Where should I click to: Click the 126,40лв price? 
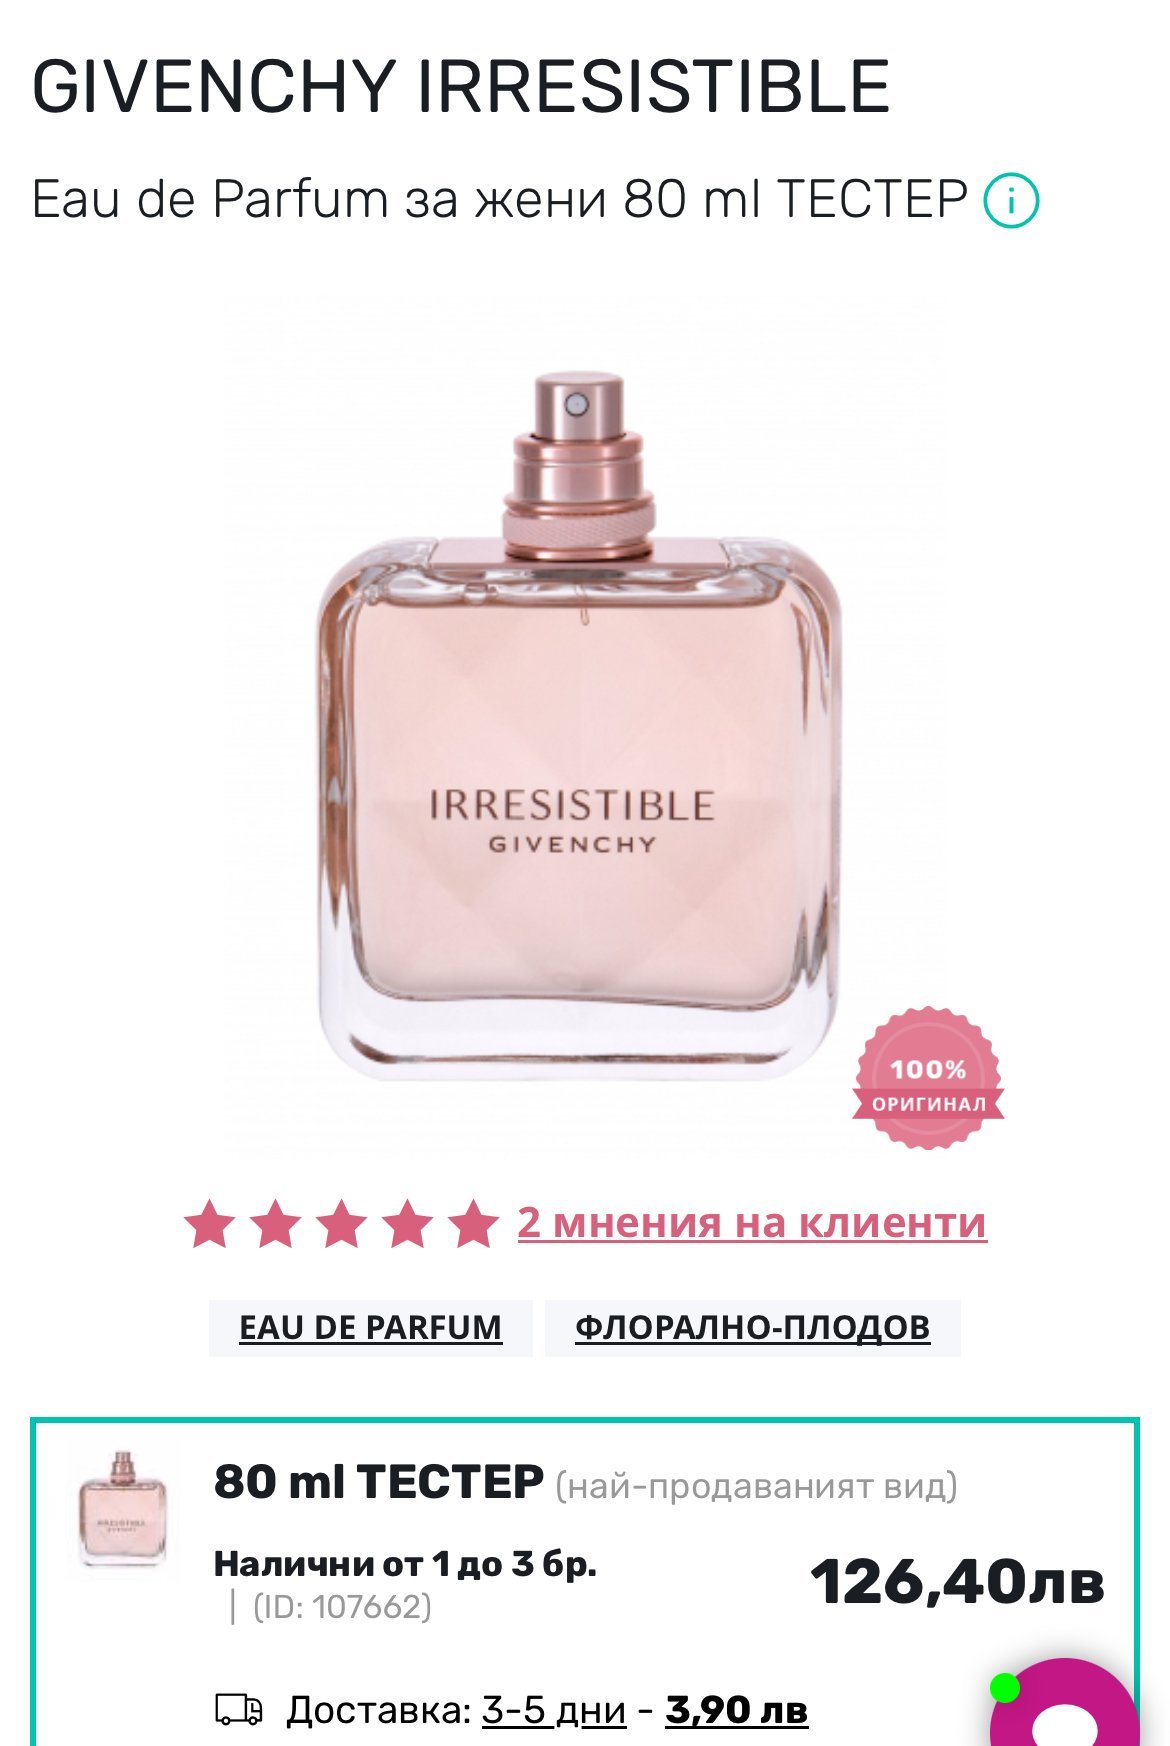point(957,1582)
